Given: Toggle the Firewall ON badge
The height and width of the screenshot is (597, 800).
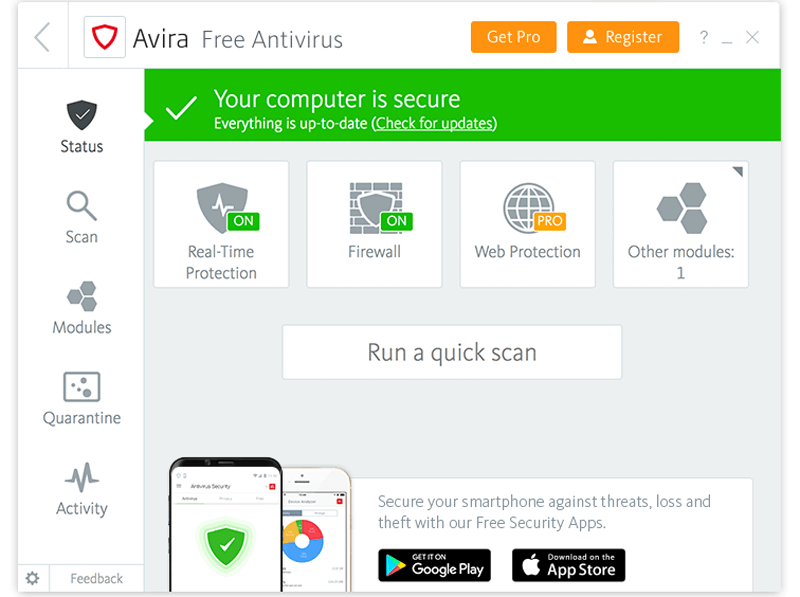Looking at the screenshot, I should [x=396, y=221].
